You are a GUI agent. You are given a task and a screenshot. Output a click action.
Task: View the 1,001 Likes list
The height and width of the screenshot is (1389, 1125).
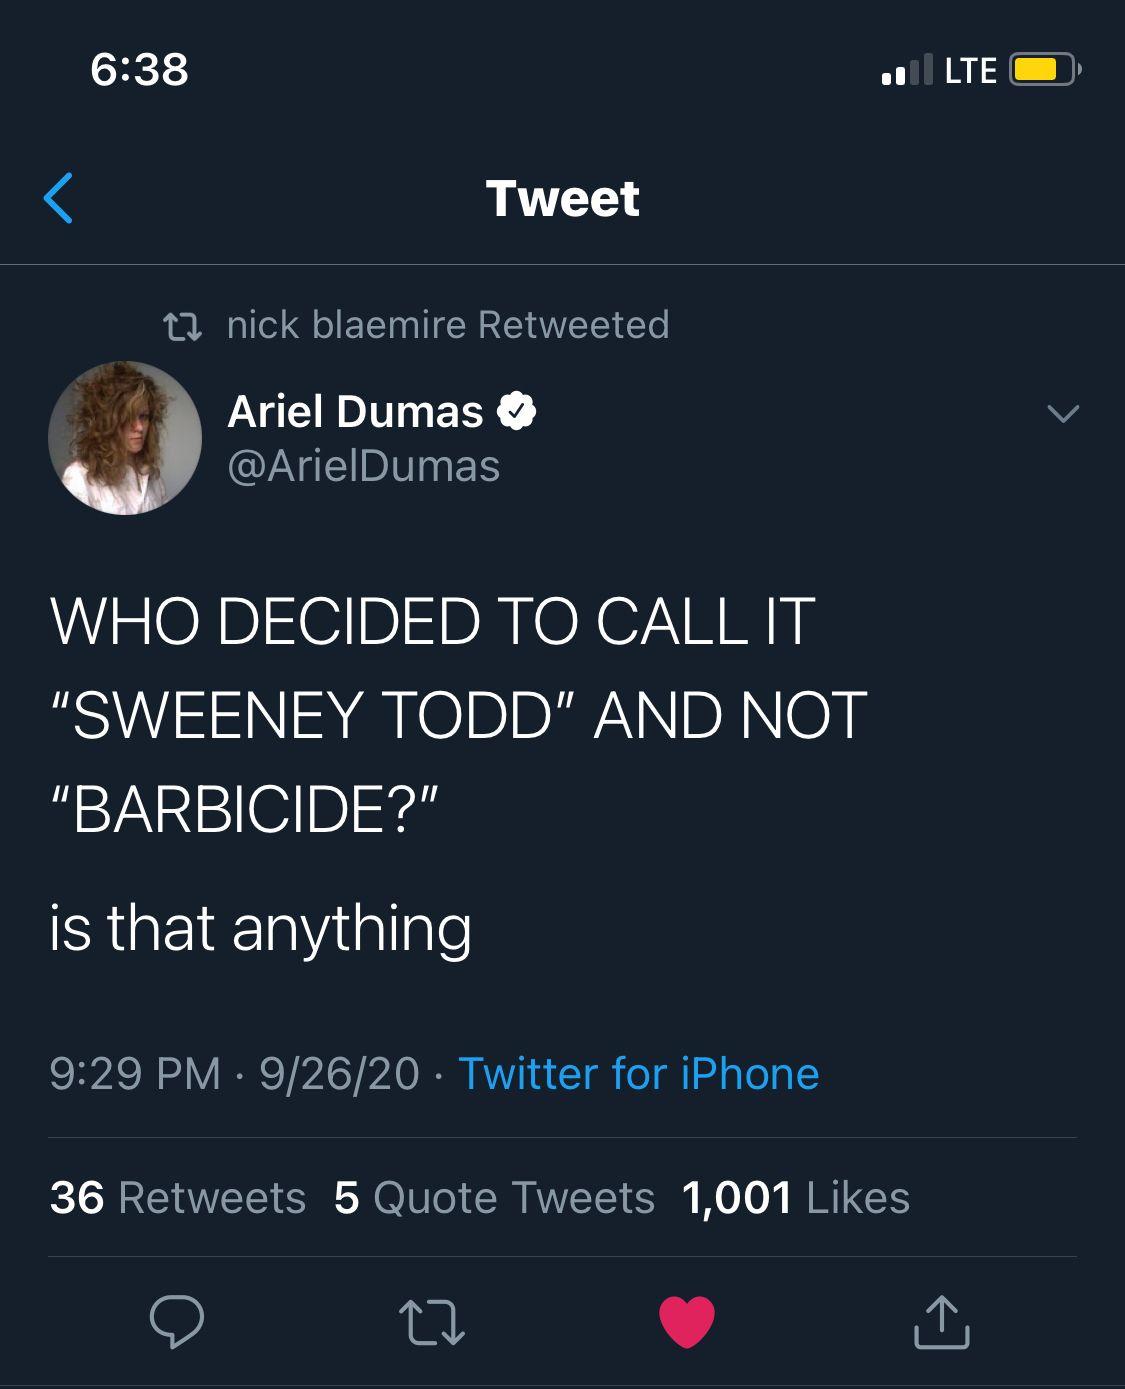point(796,1197)
